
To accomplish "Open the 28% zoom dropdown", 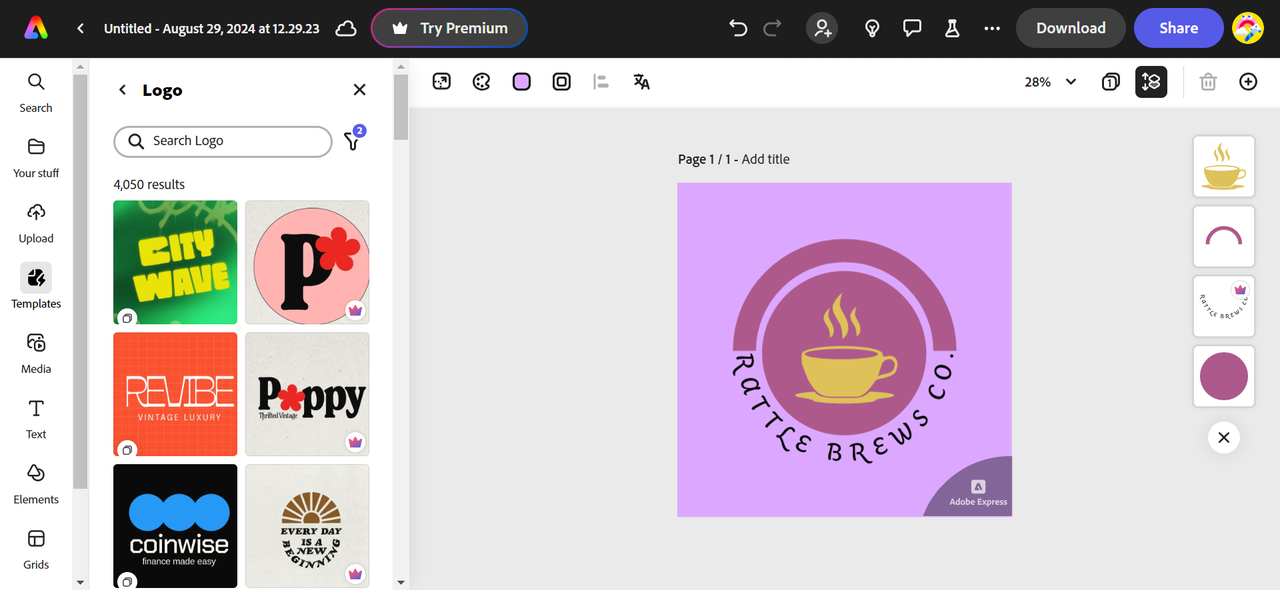I will (1050, 82).
